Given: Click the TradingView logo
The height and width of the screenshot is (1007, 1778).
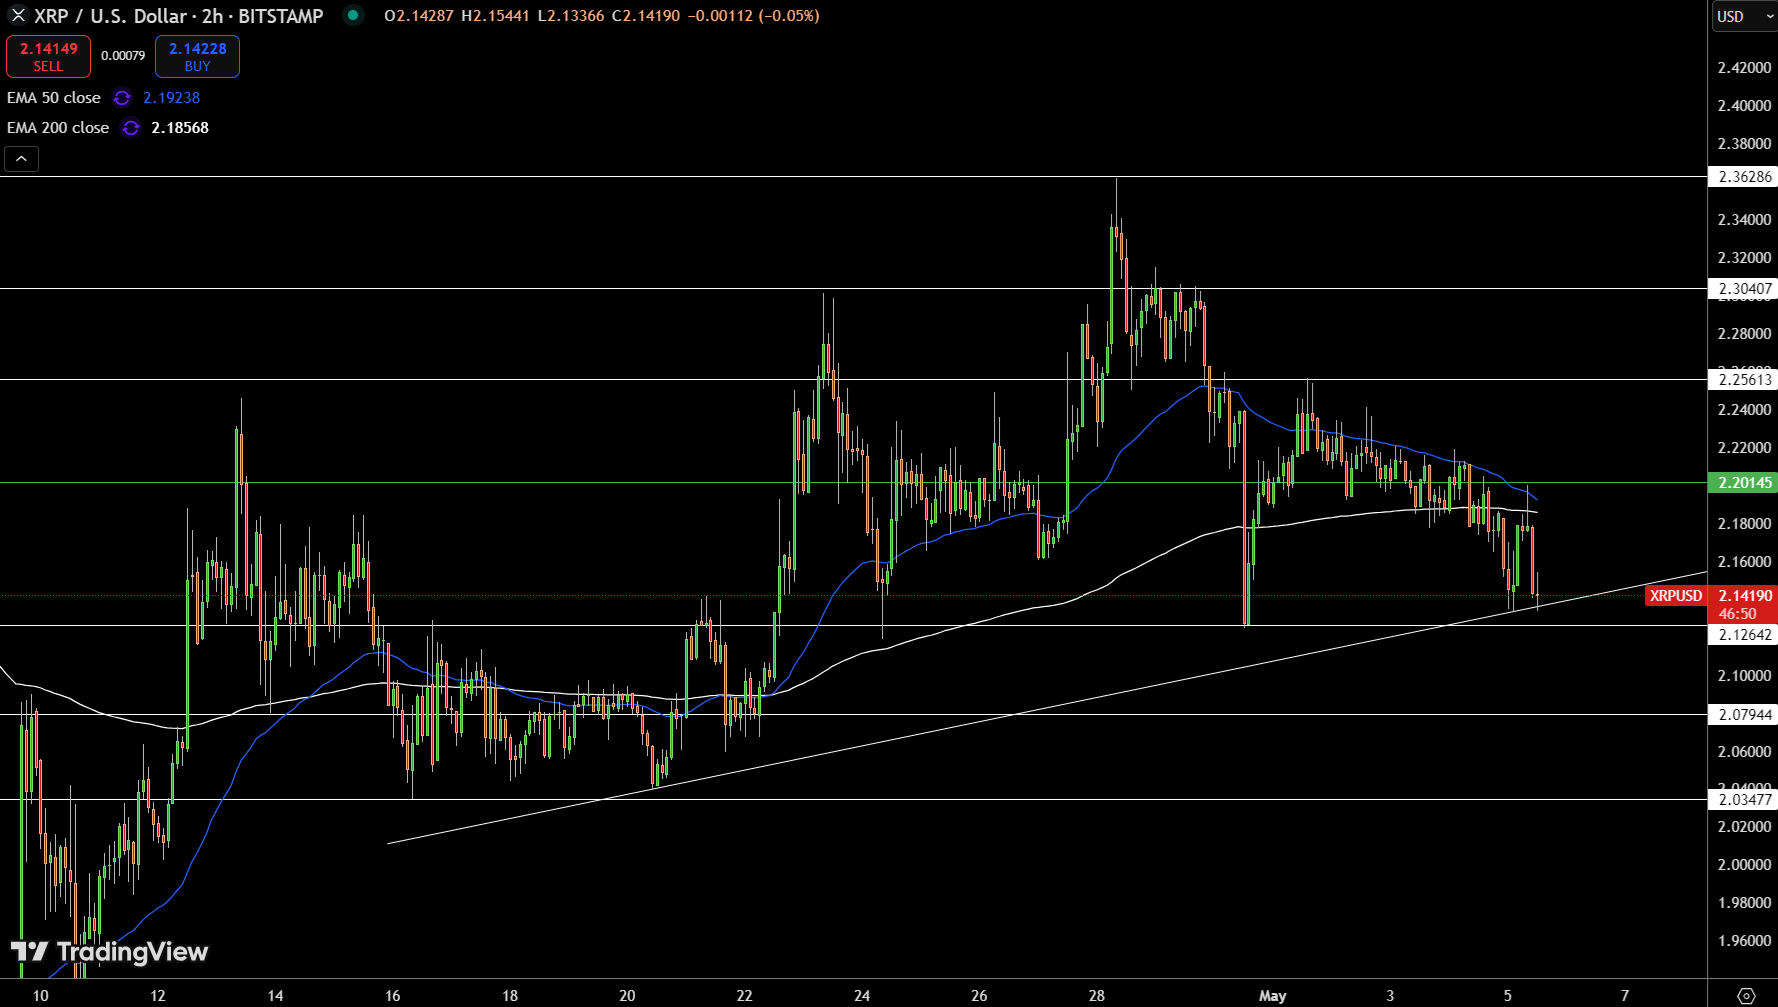Looking at the screenshot, I should 109,951.
